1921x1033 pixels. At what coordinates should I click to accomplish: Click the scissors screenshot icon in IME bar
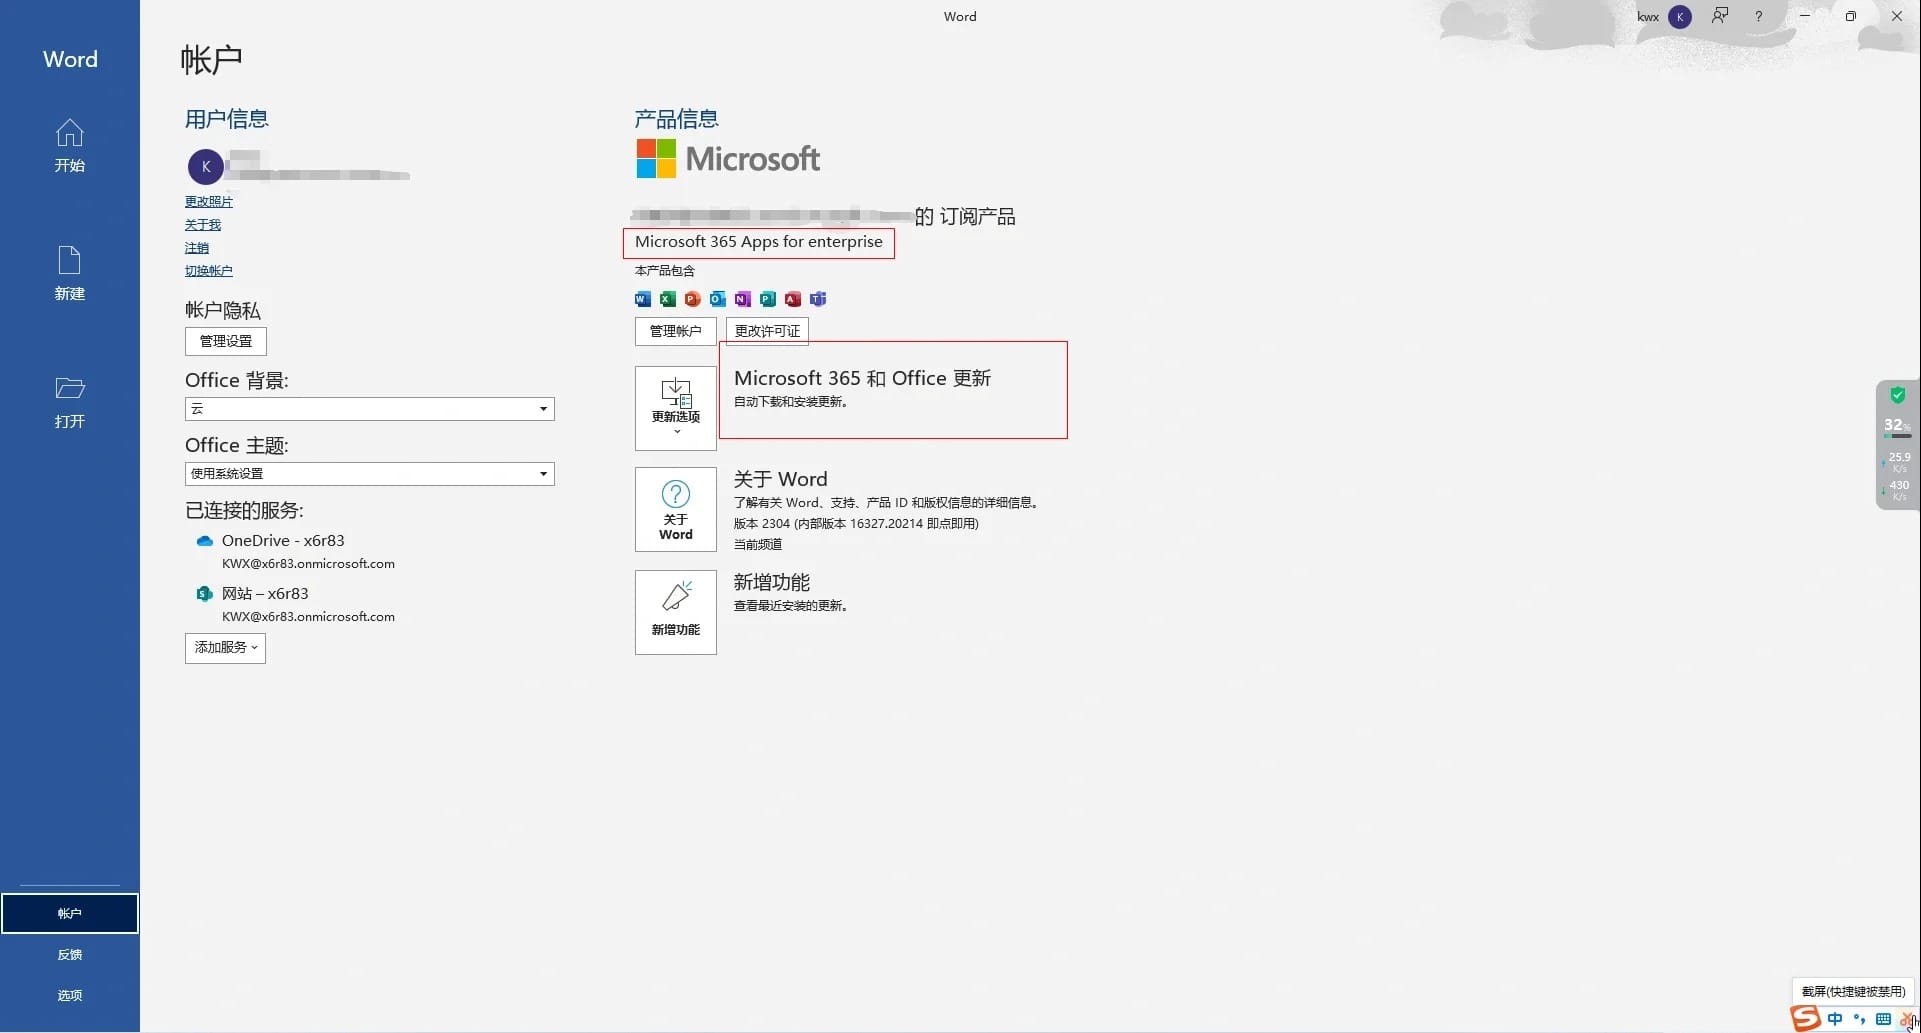click(x=1908, y=1019)
